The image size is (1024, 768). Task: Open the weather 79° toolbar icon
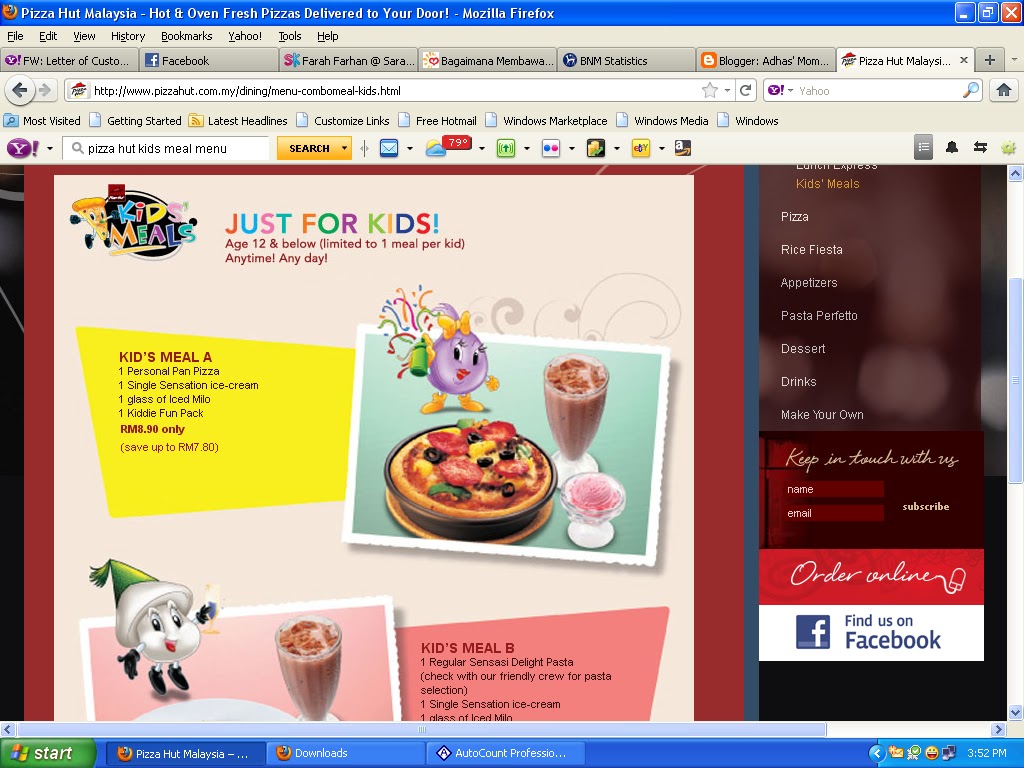point(448,147)
